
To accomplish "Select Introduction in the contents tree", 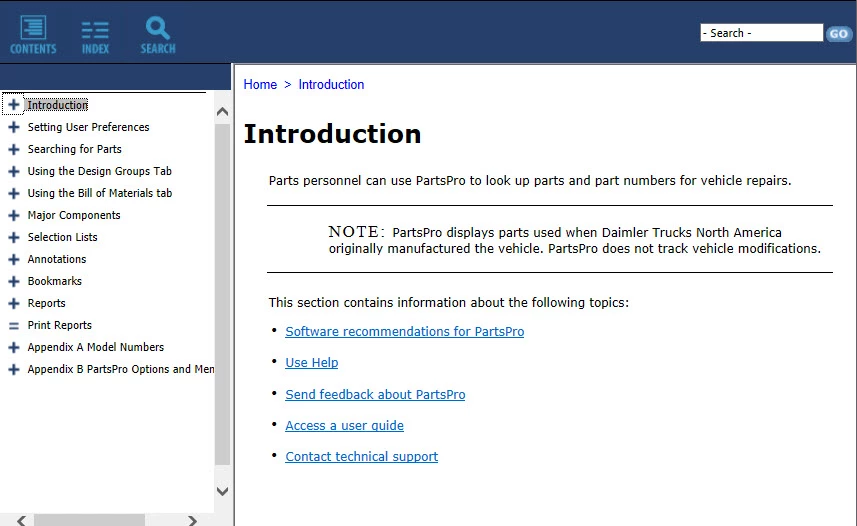I will (57, 104).
